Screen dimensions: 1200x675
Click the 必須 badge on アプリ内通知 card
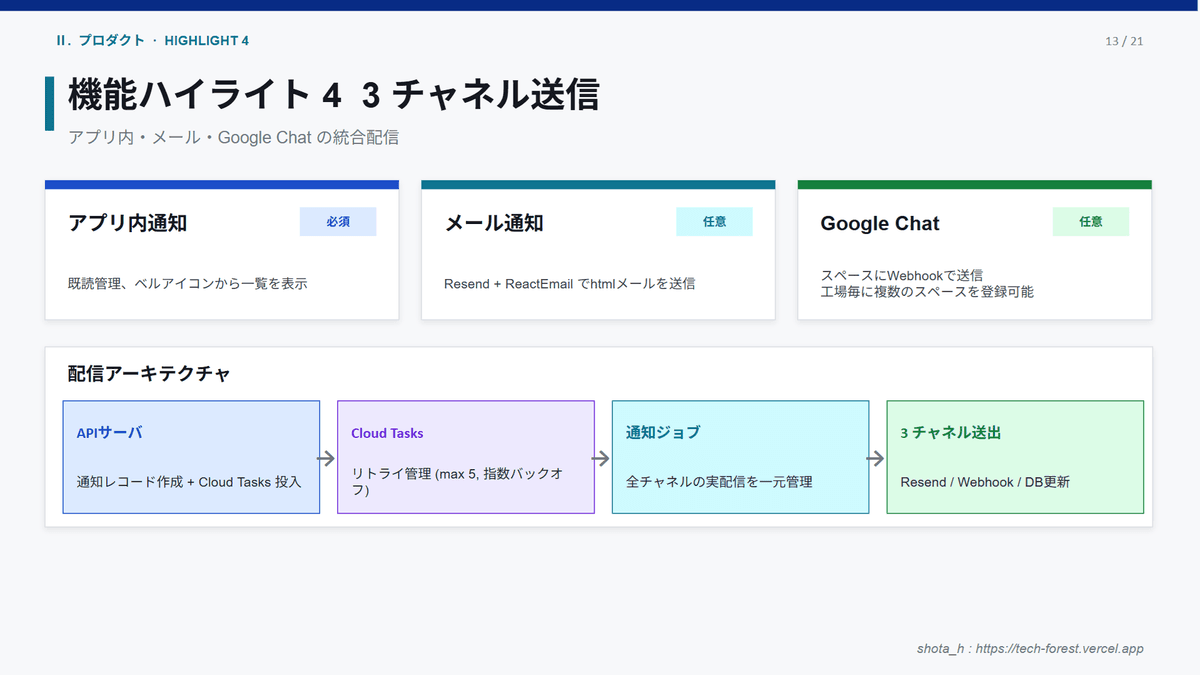338,221
